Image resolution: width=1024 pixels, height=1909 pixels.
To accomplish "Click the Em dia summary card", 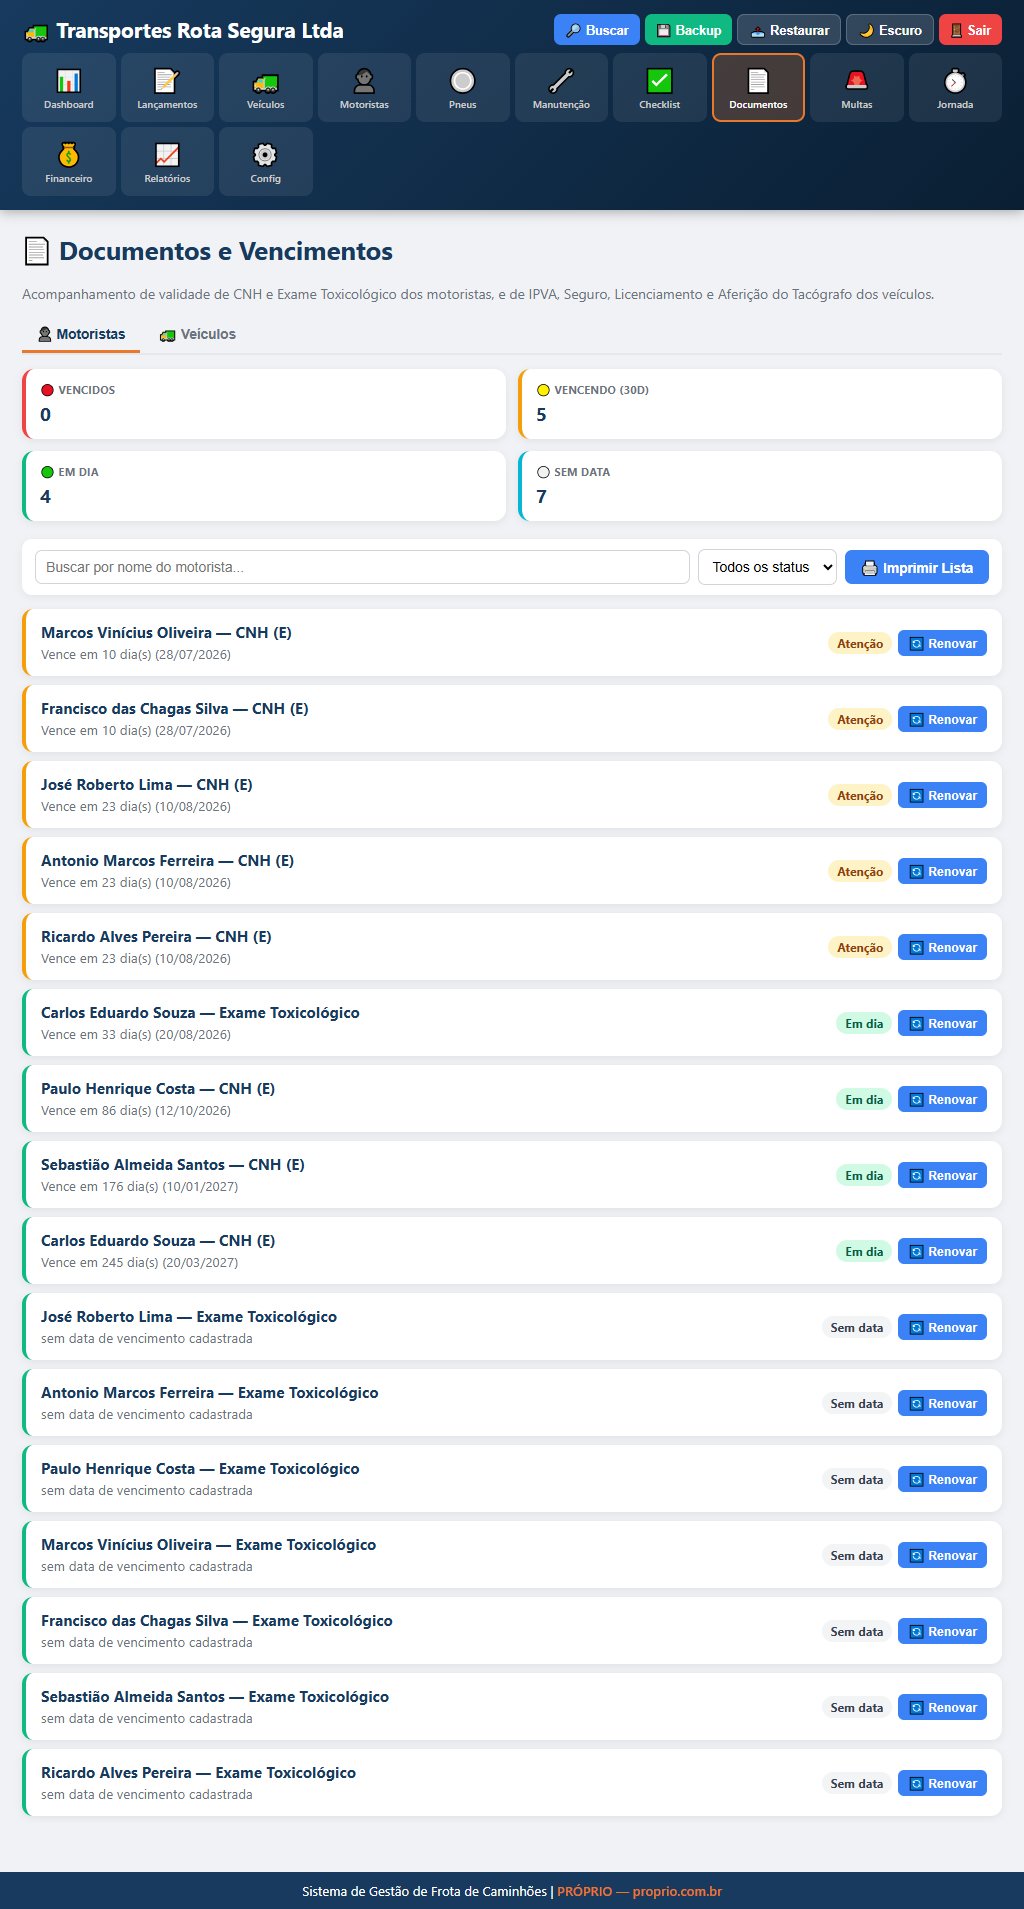I will tap(264, 486).
